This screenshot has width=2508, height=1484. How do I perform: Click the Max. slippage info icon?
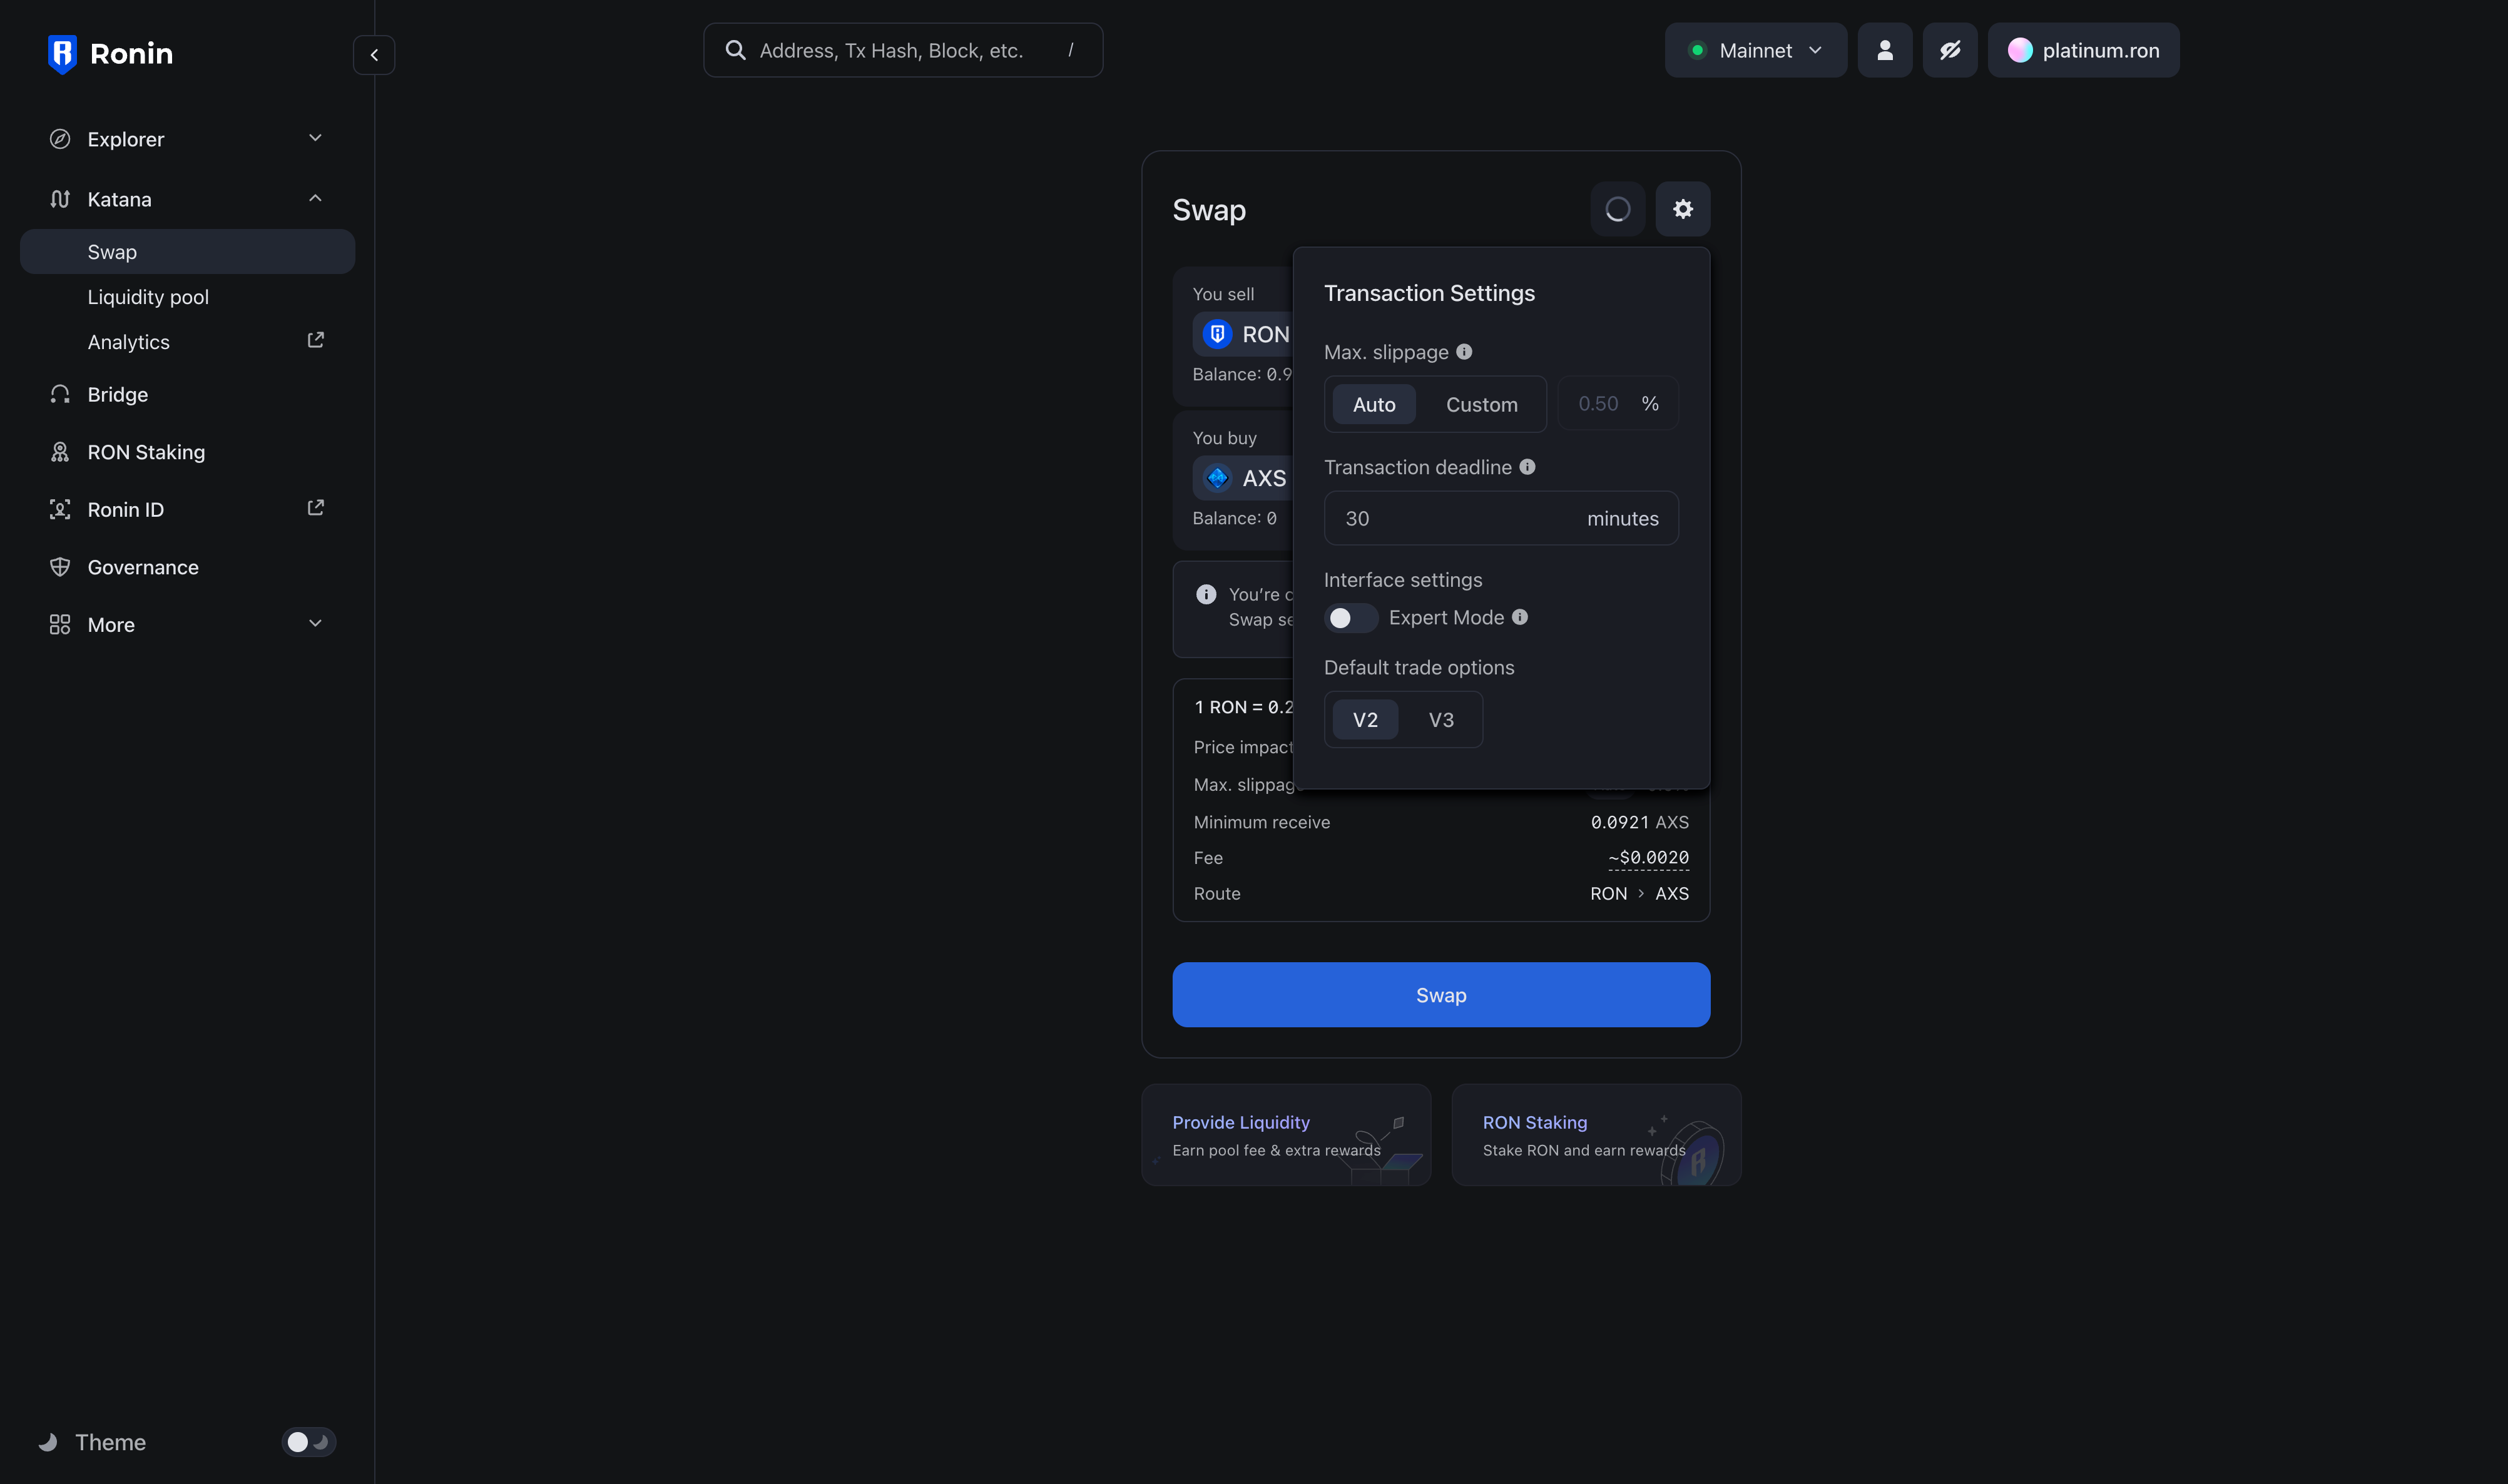pyautogui.click(x=1464, y=352)
